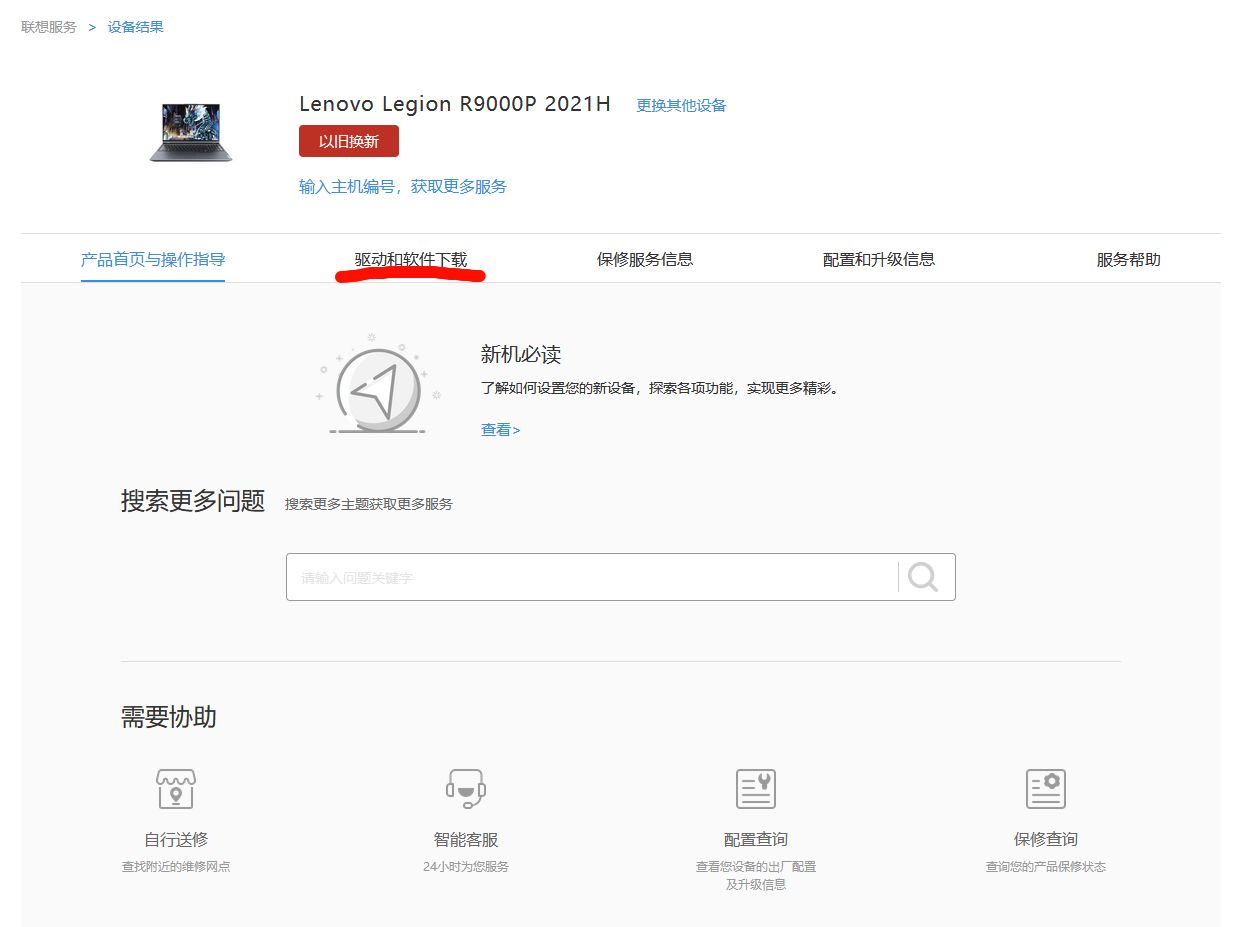
Task: Click the 需要协助 heading
Action: [x=169, y=717]
